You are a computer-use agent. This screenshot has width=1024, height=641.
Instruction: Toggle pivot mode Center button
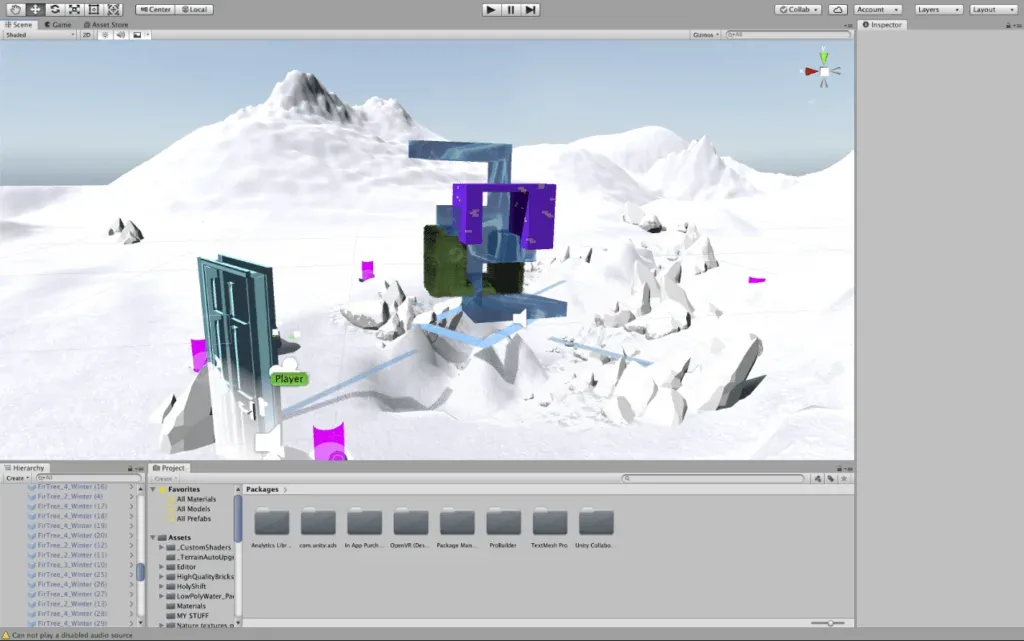click(x=155, y=9)
